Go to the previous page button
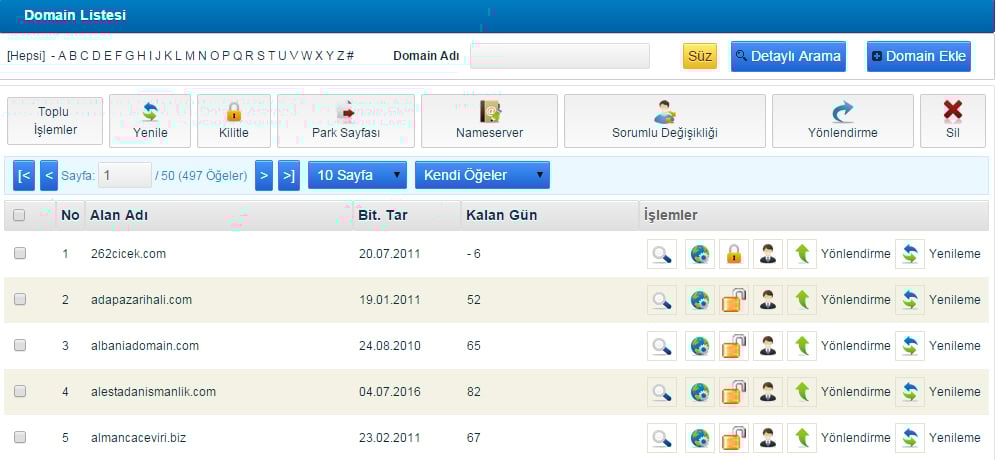The width and height of the screenshot is (996, 460). tap(49, 175)
